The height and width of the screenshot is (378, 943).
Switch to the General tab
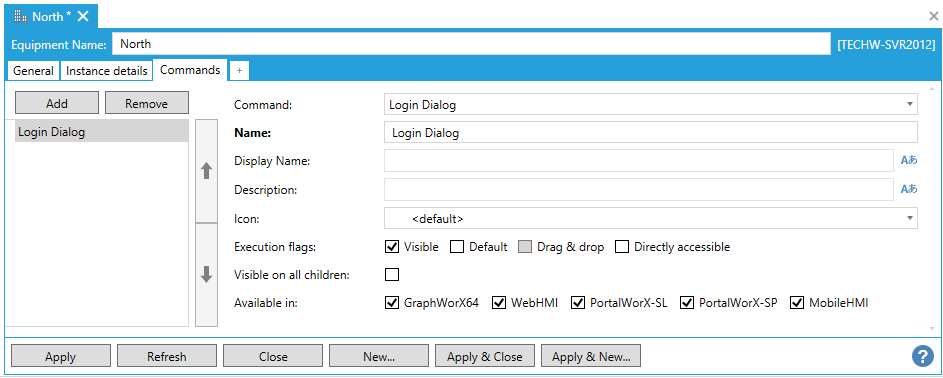33,71
